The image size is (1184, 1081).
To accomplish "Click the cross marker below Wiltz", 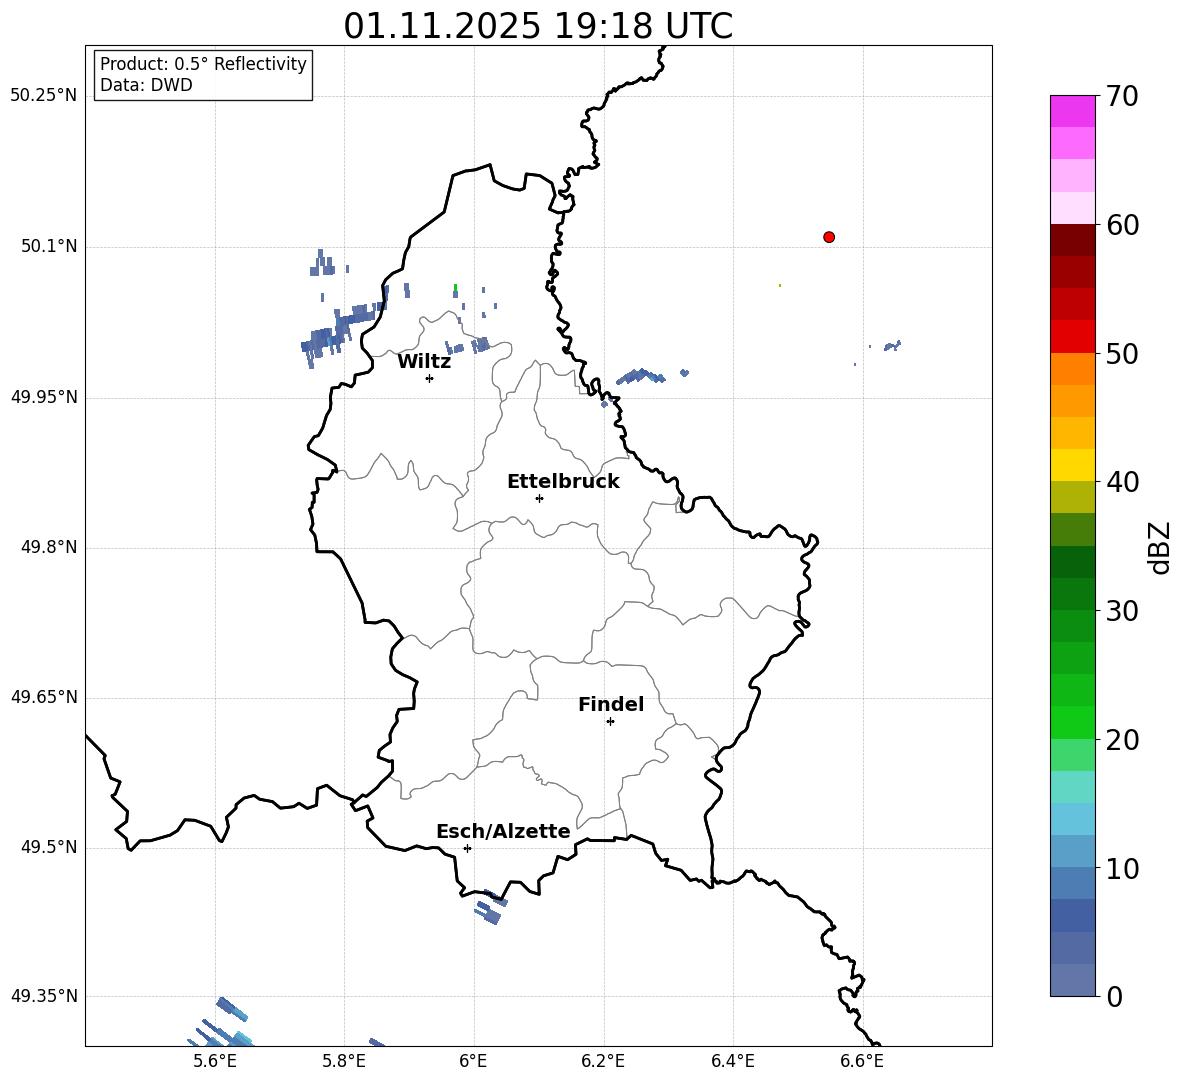I will 430,378.
